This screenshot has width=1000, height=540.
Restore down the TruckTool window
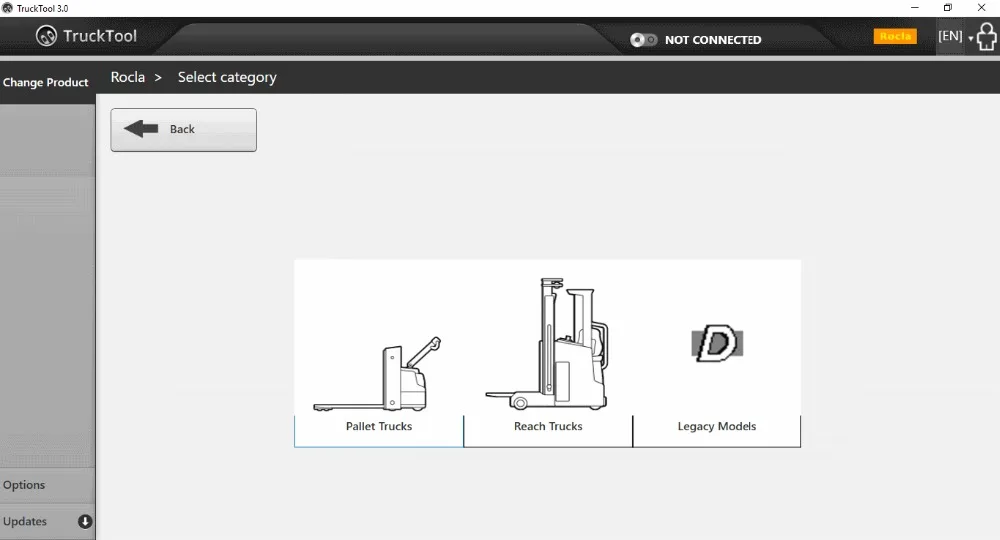pos(948,8)
